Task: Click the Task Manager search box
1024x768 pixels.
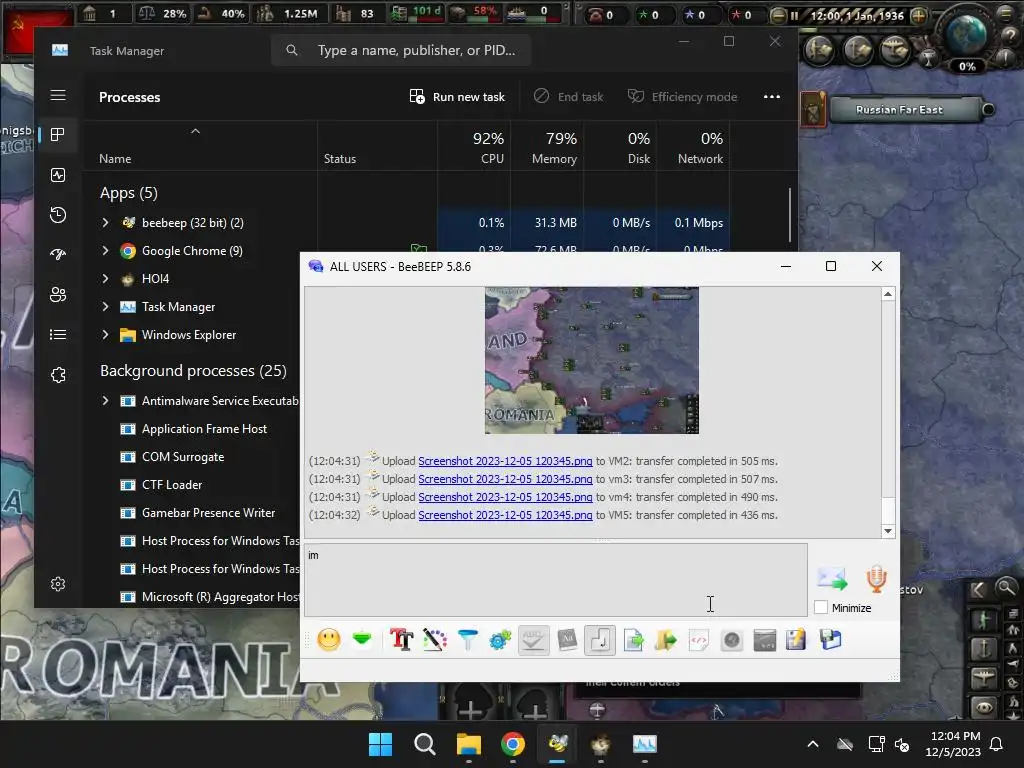Action: point(401,50)
